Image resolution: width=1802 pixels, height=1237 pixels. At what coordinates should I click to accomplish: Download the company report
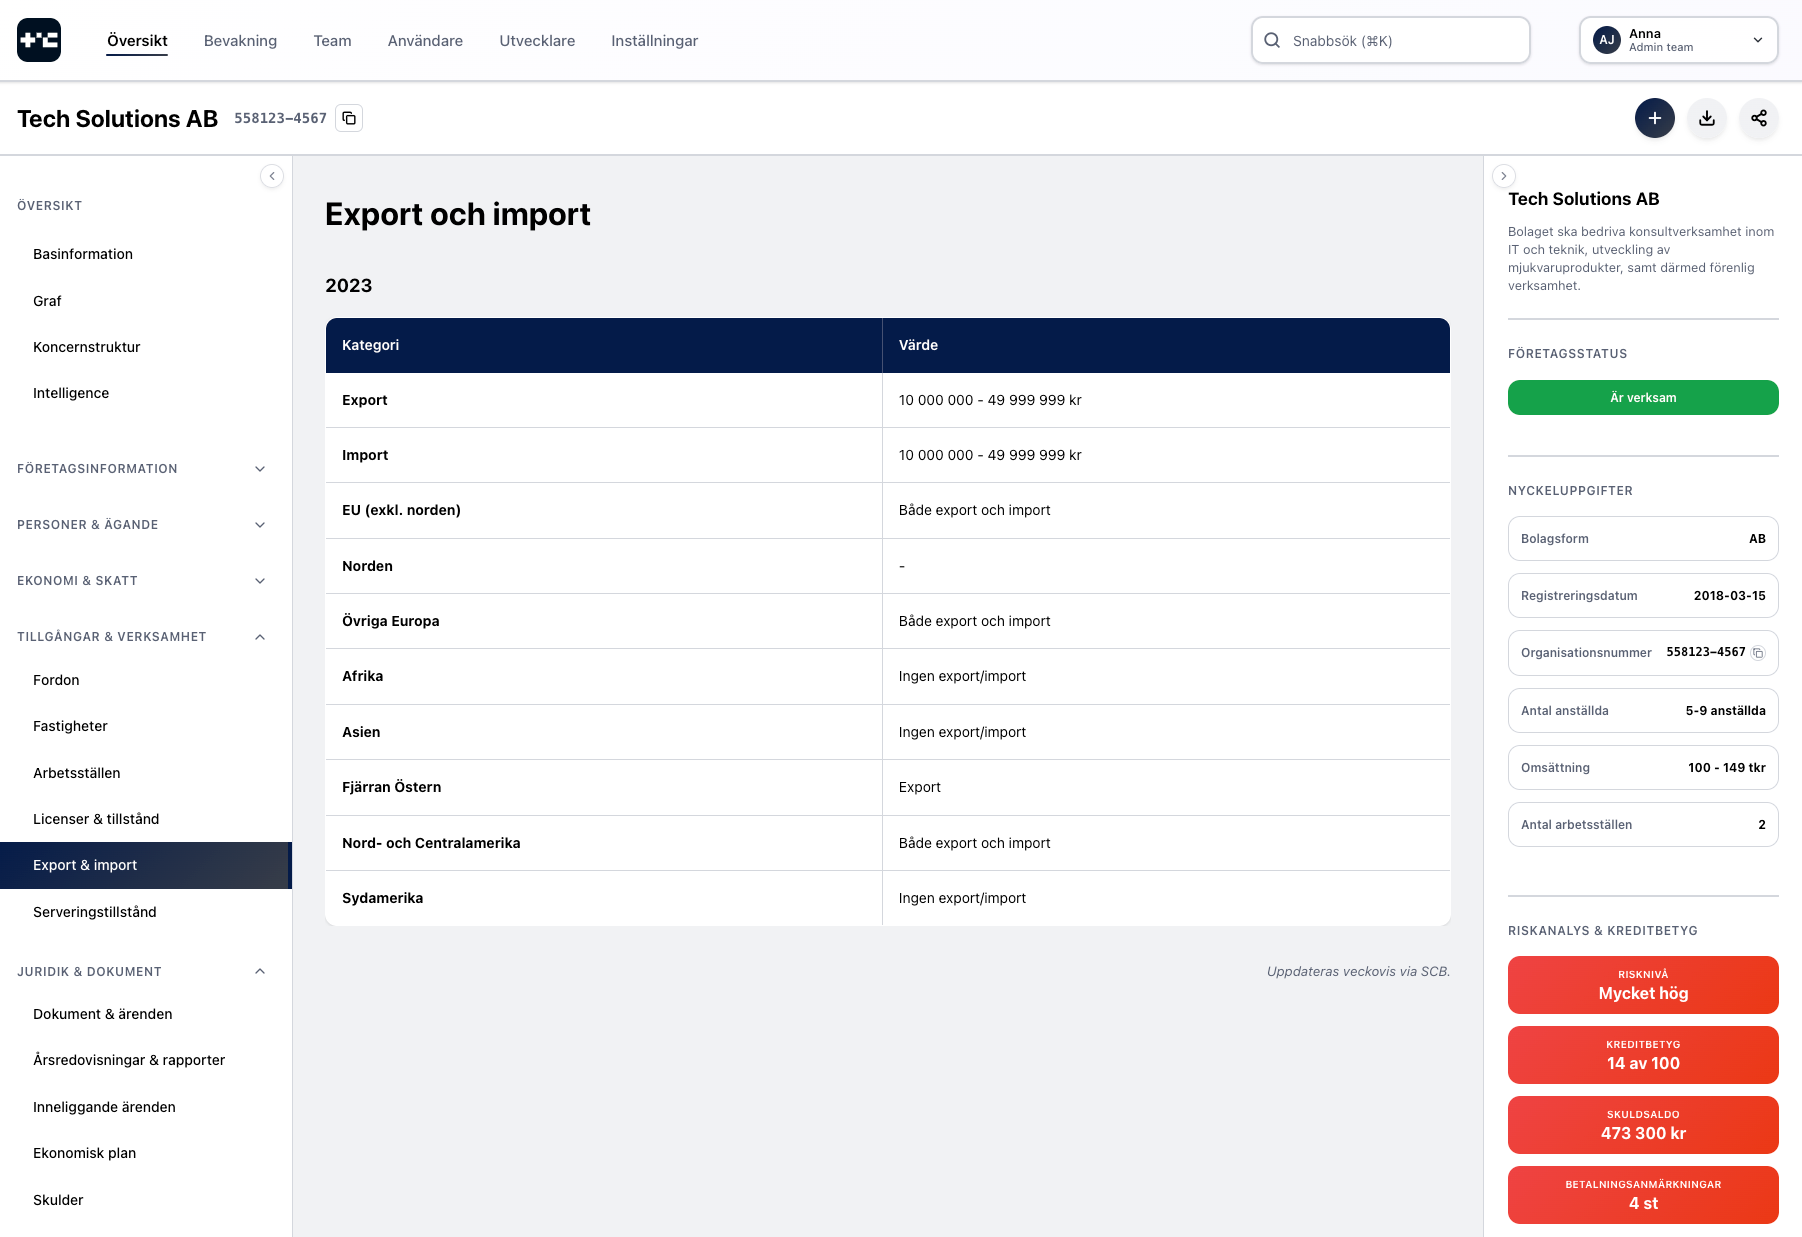(x=1706, y=118)
